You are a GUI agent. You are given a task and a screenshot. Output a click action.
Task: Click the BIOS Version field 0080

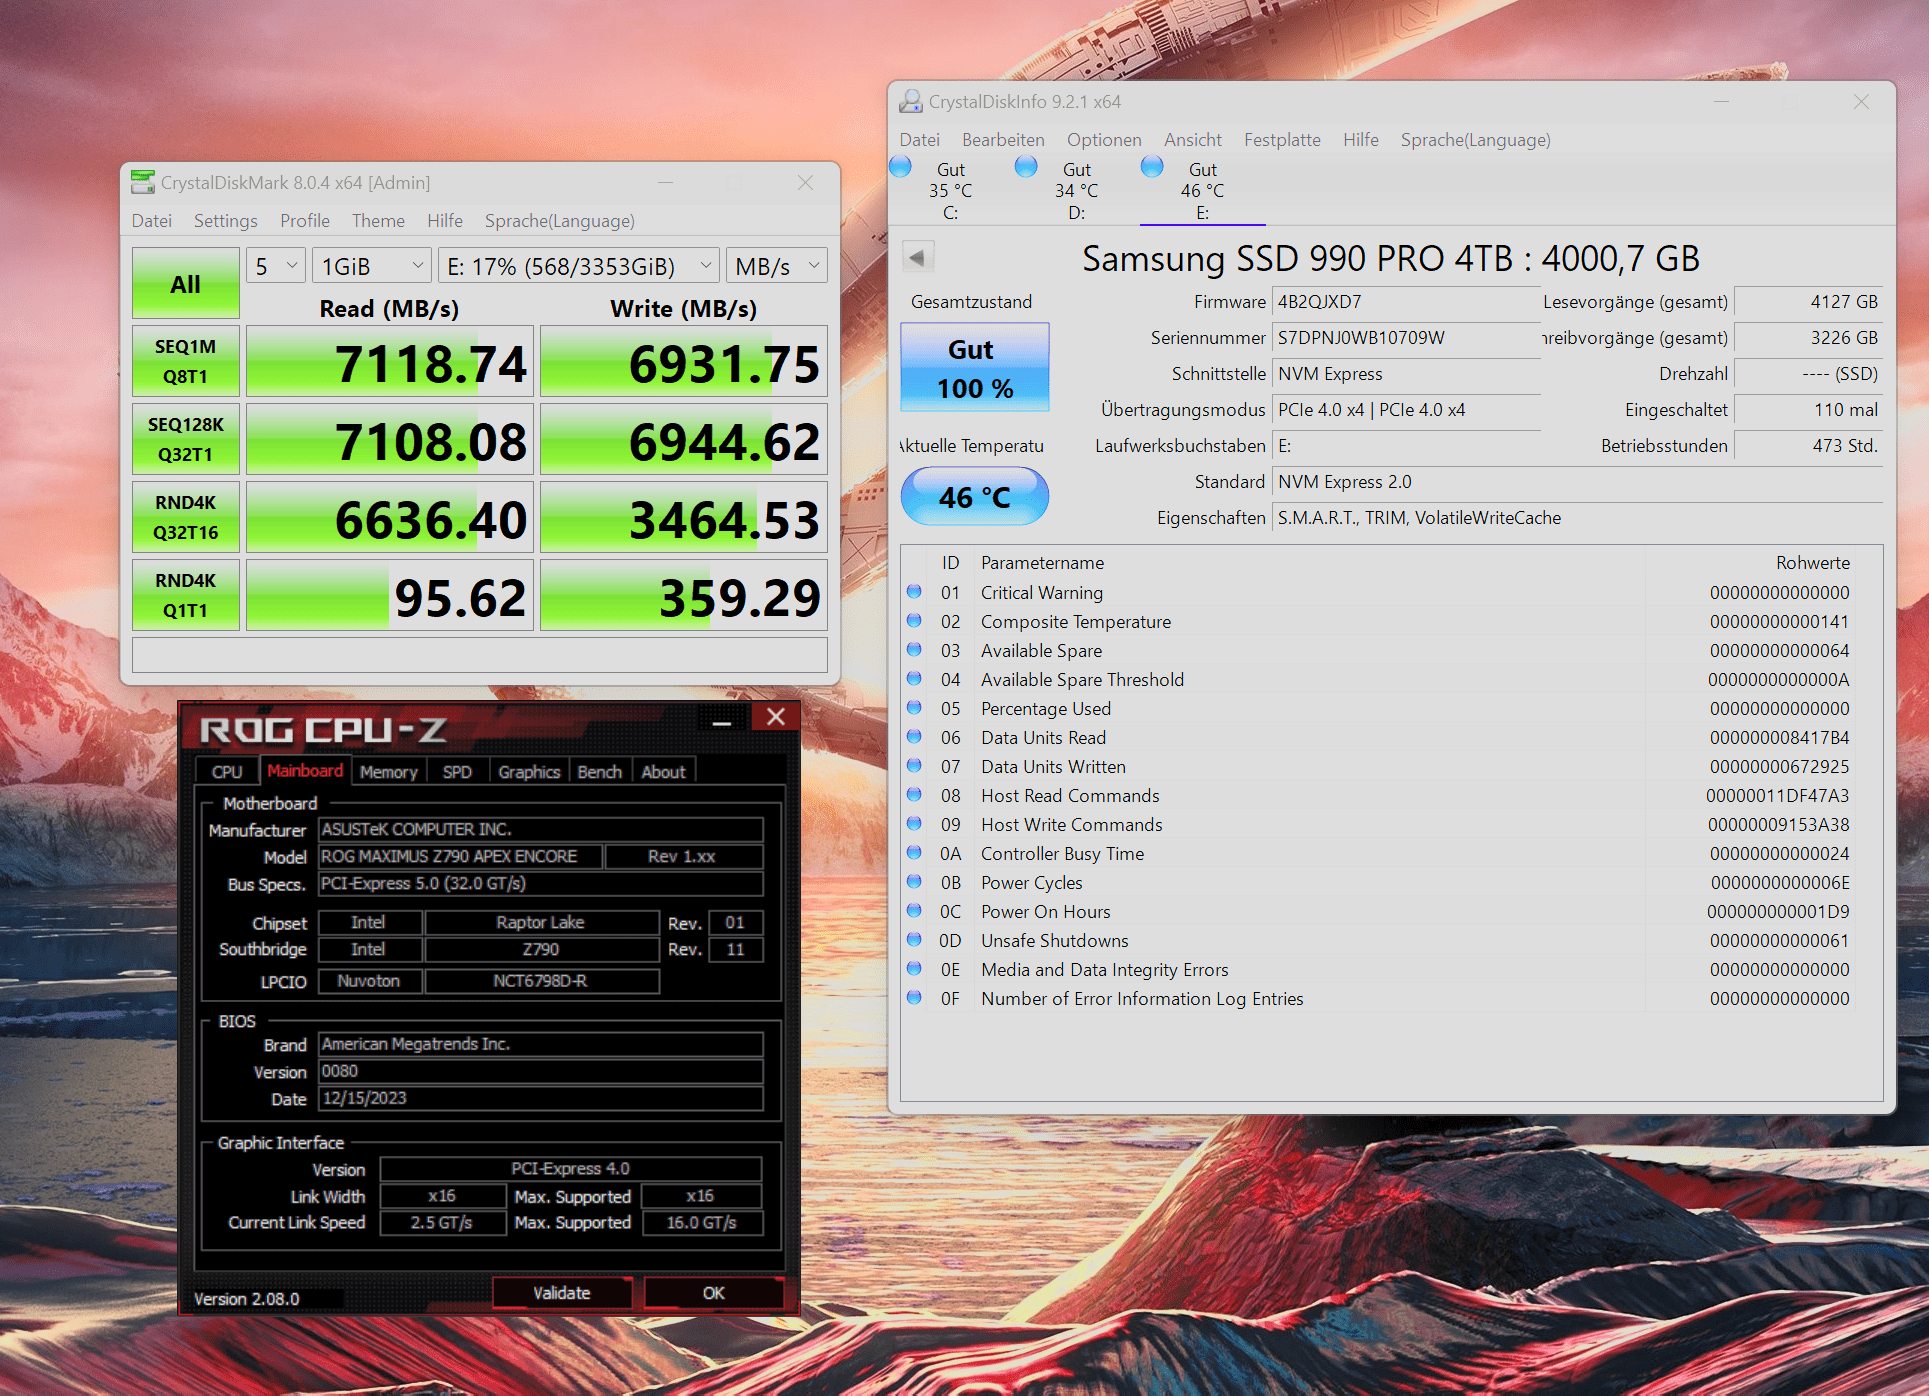541,1071
